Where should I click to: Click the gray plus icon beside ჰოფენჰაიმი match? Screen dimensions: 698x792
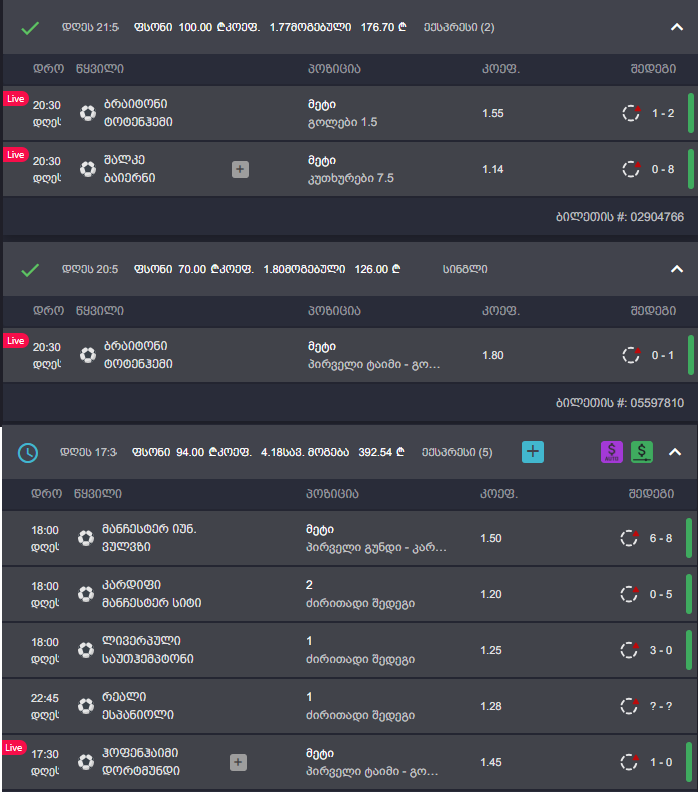238,762
